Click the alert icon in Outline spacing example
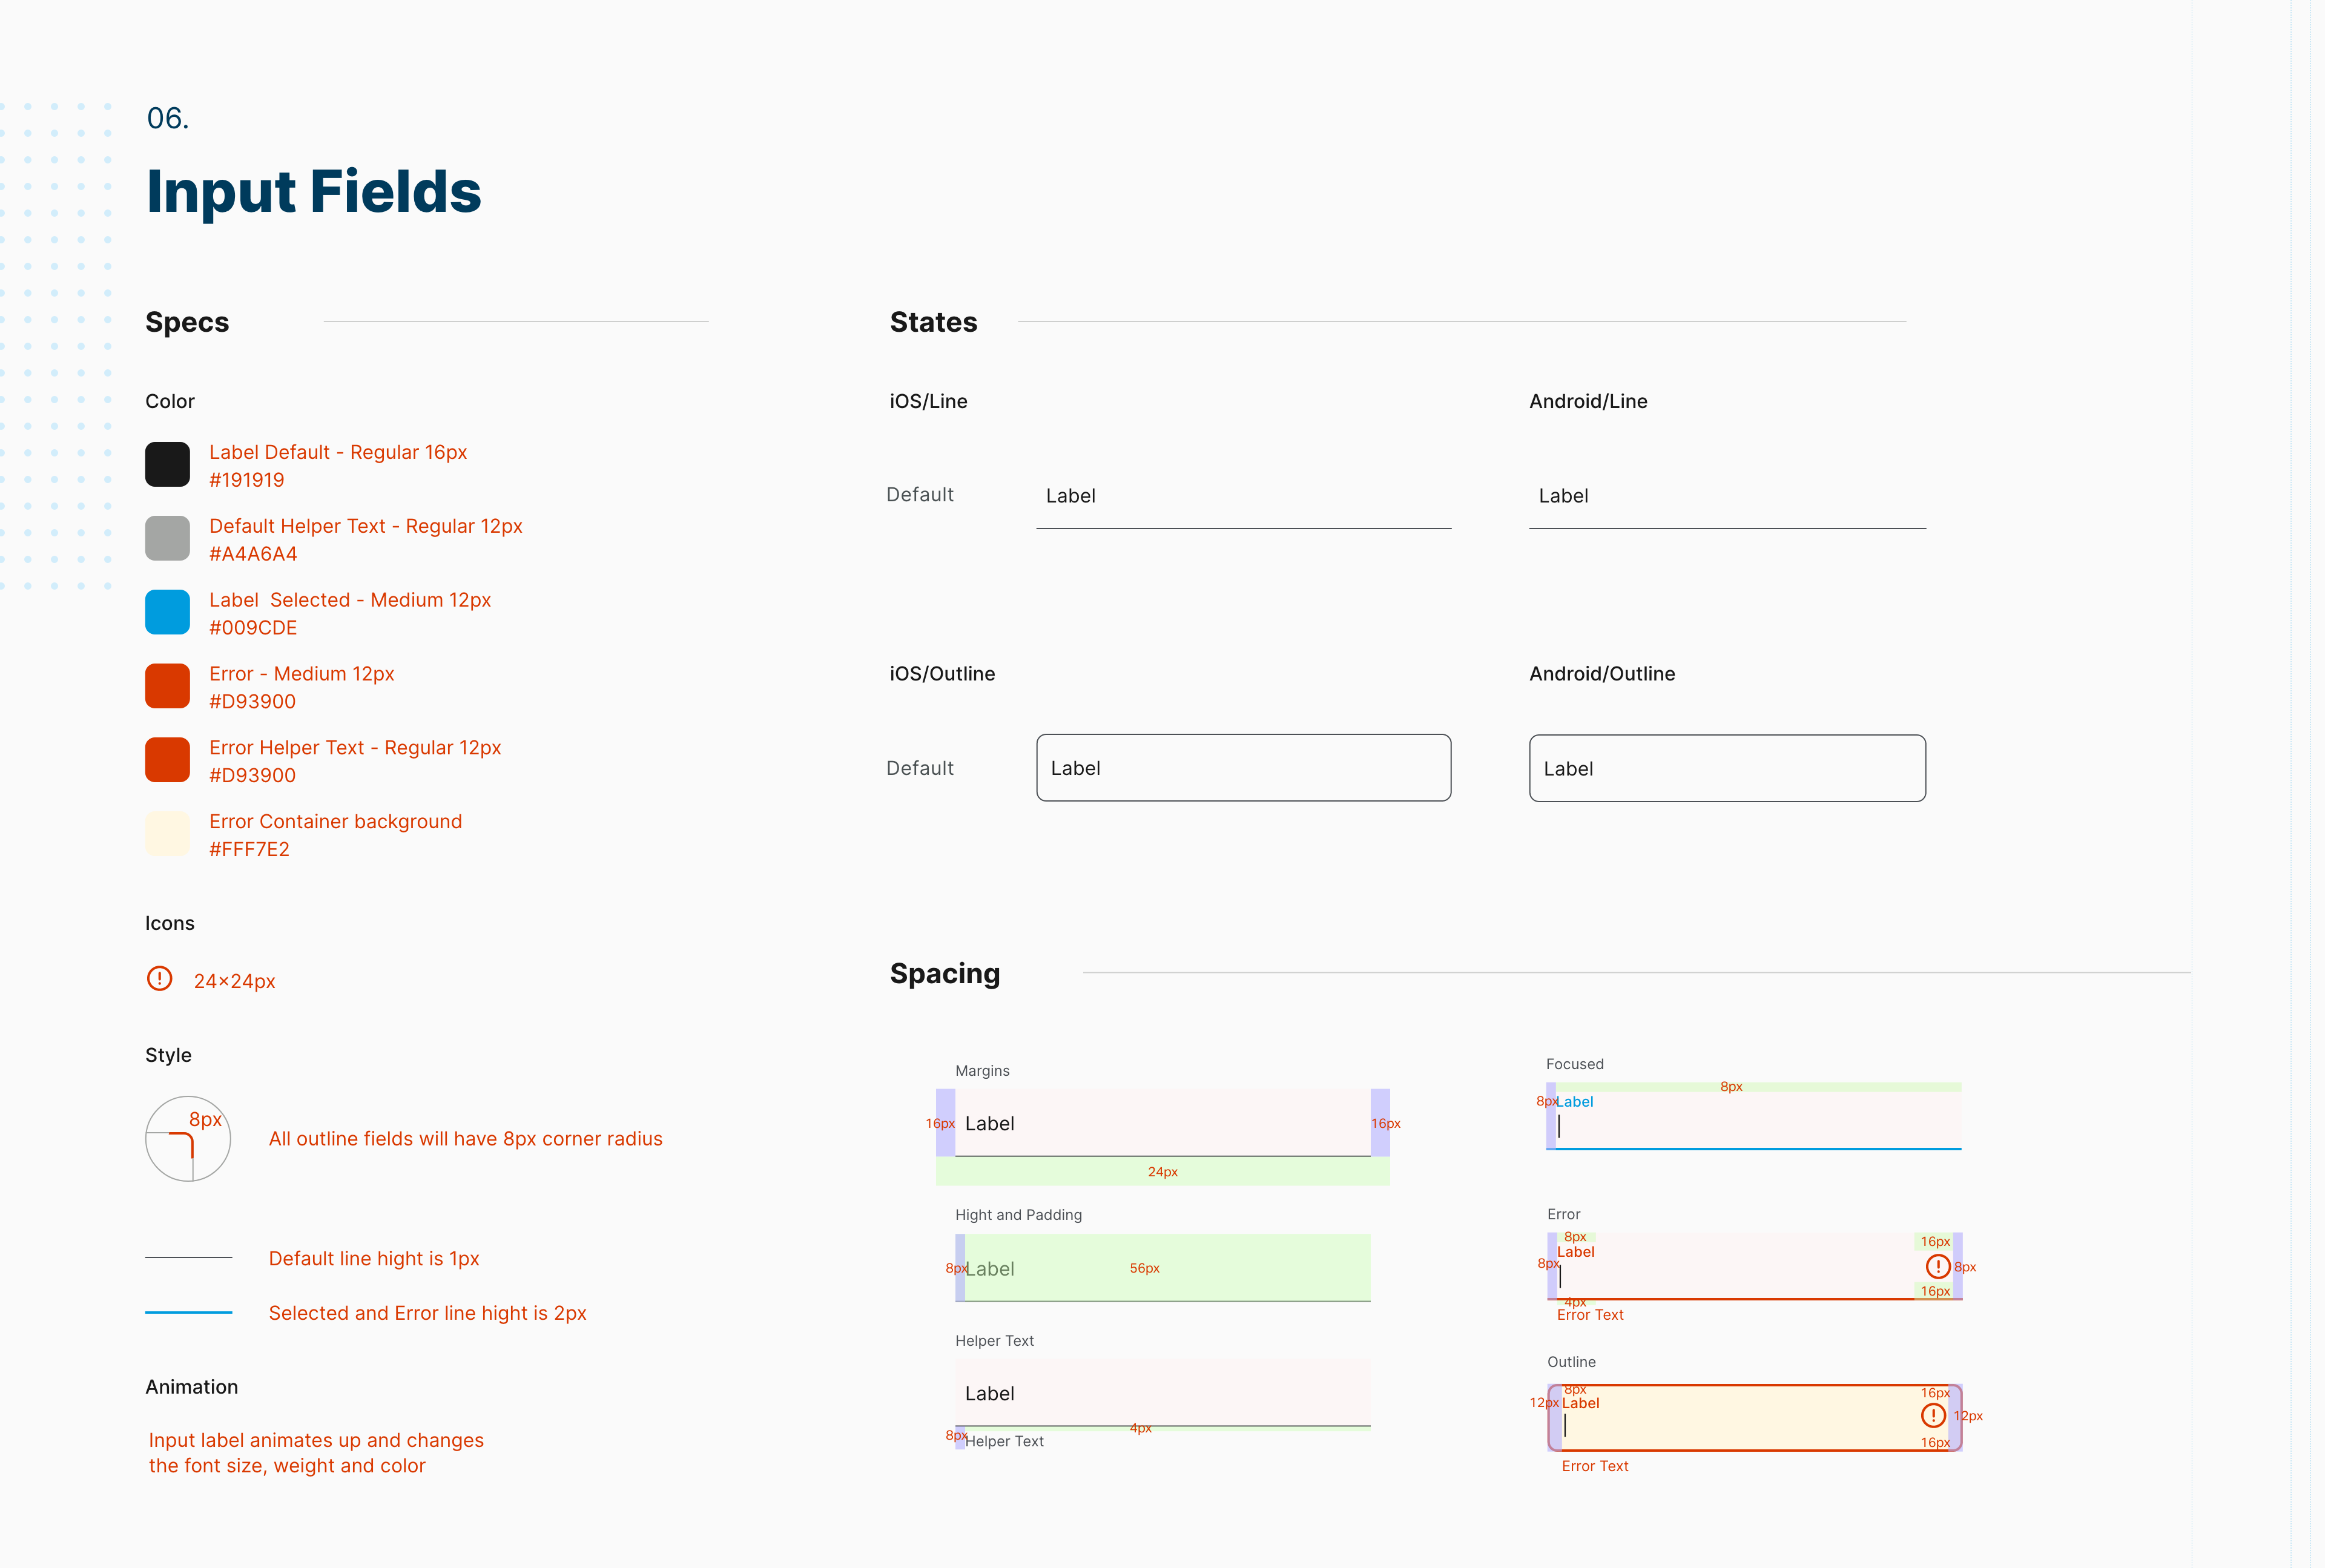This screenshot has width=2325, height=1568. 1933,1415
